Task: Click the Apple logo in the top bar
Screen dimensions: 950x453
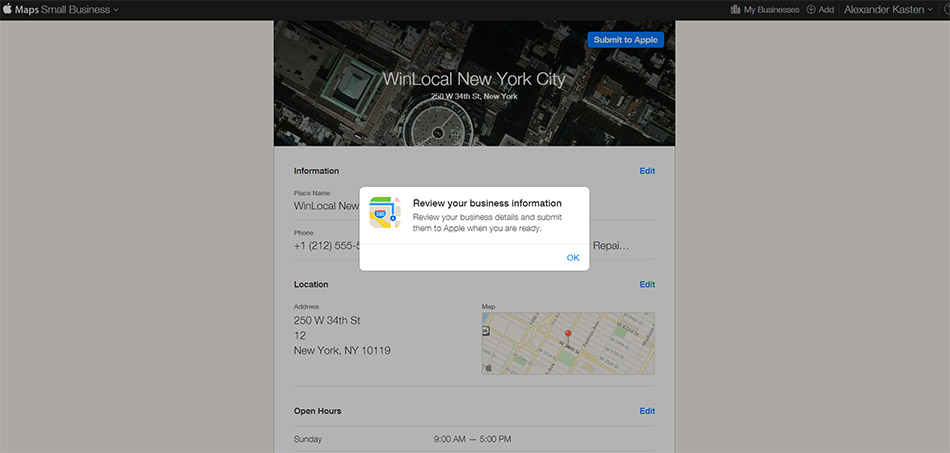Action: pos(7,9)
